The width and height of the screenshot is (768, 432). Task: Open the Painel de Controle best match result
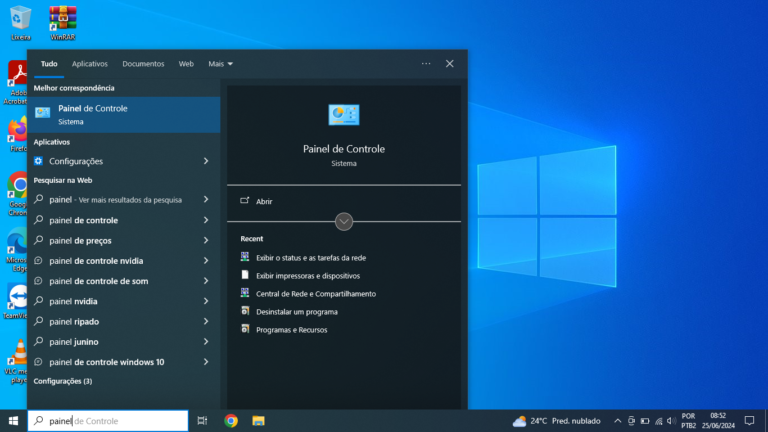tap(123, 115)
